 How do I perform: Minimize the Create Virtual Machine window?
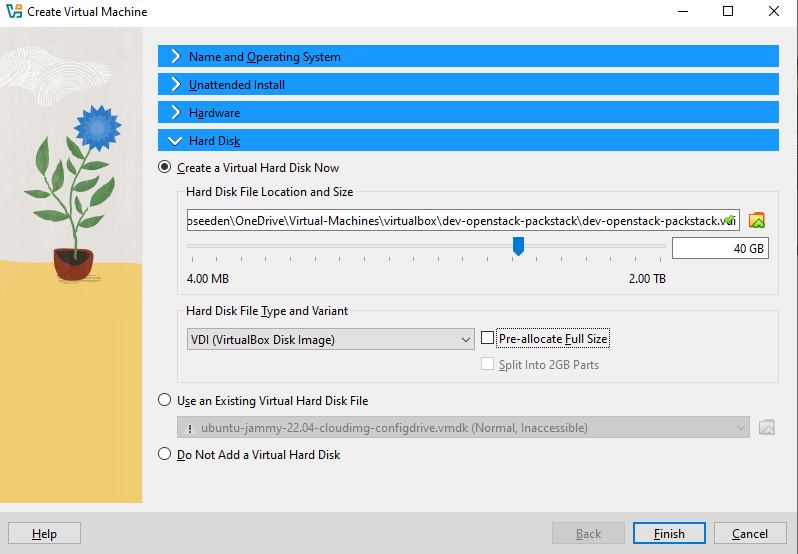tap(681, 12)
